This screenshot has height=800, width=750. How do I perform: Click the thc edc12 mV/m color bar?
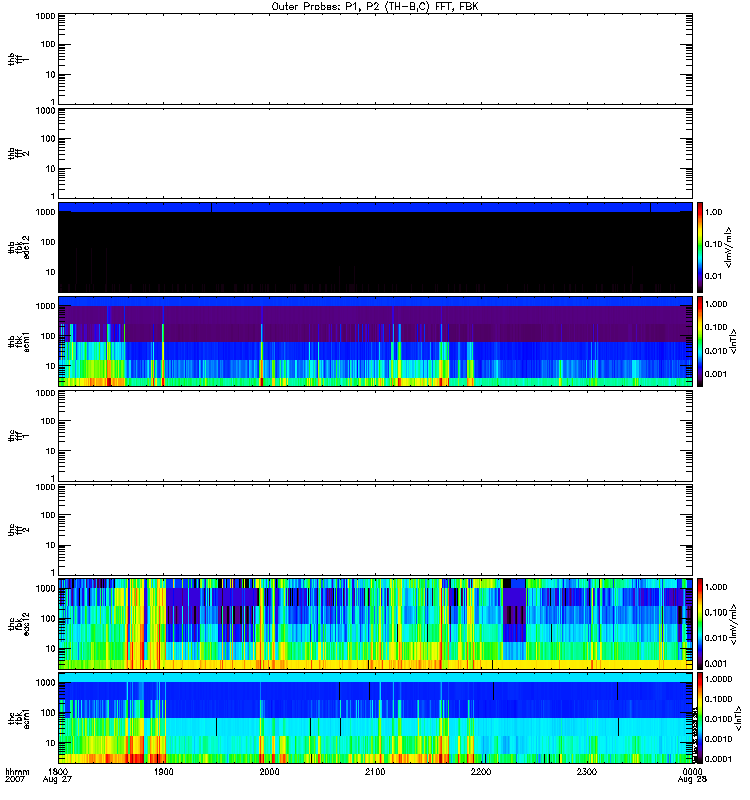pos(701,624)
